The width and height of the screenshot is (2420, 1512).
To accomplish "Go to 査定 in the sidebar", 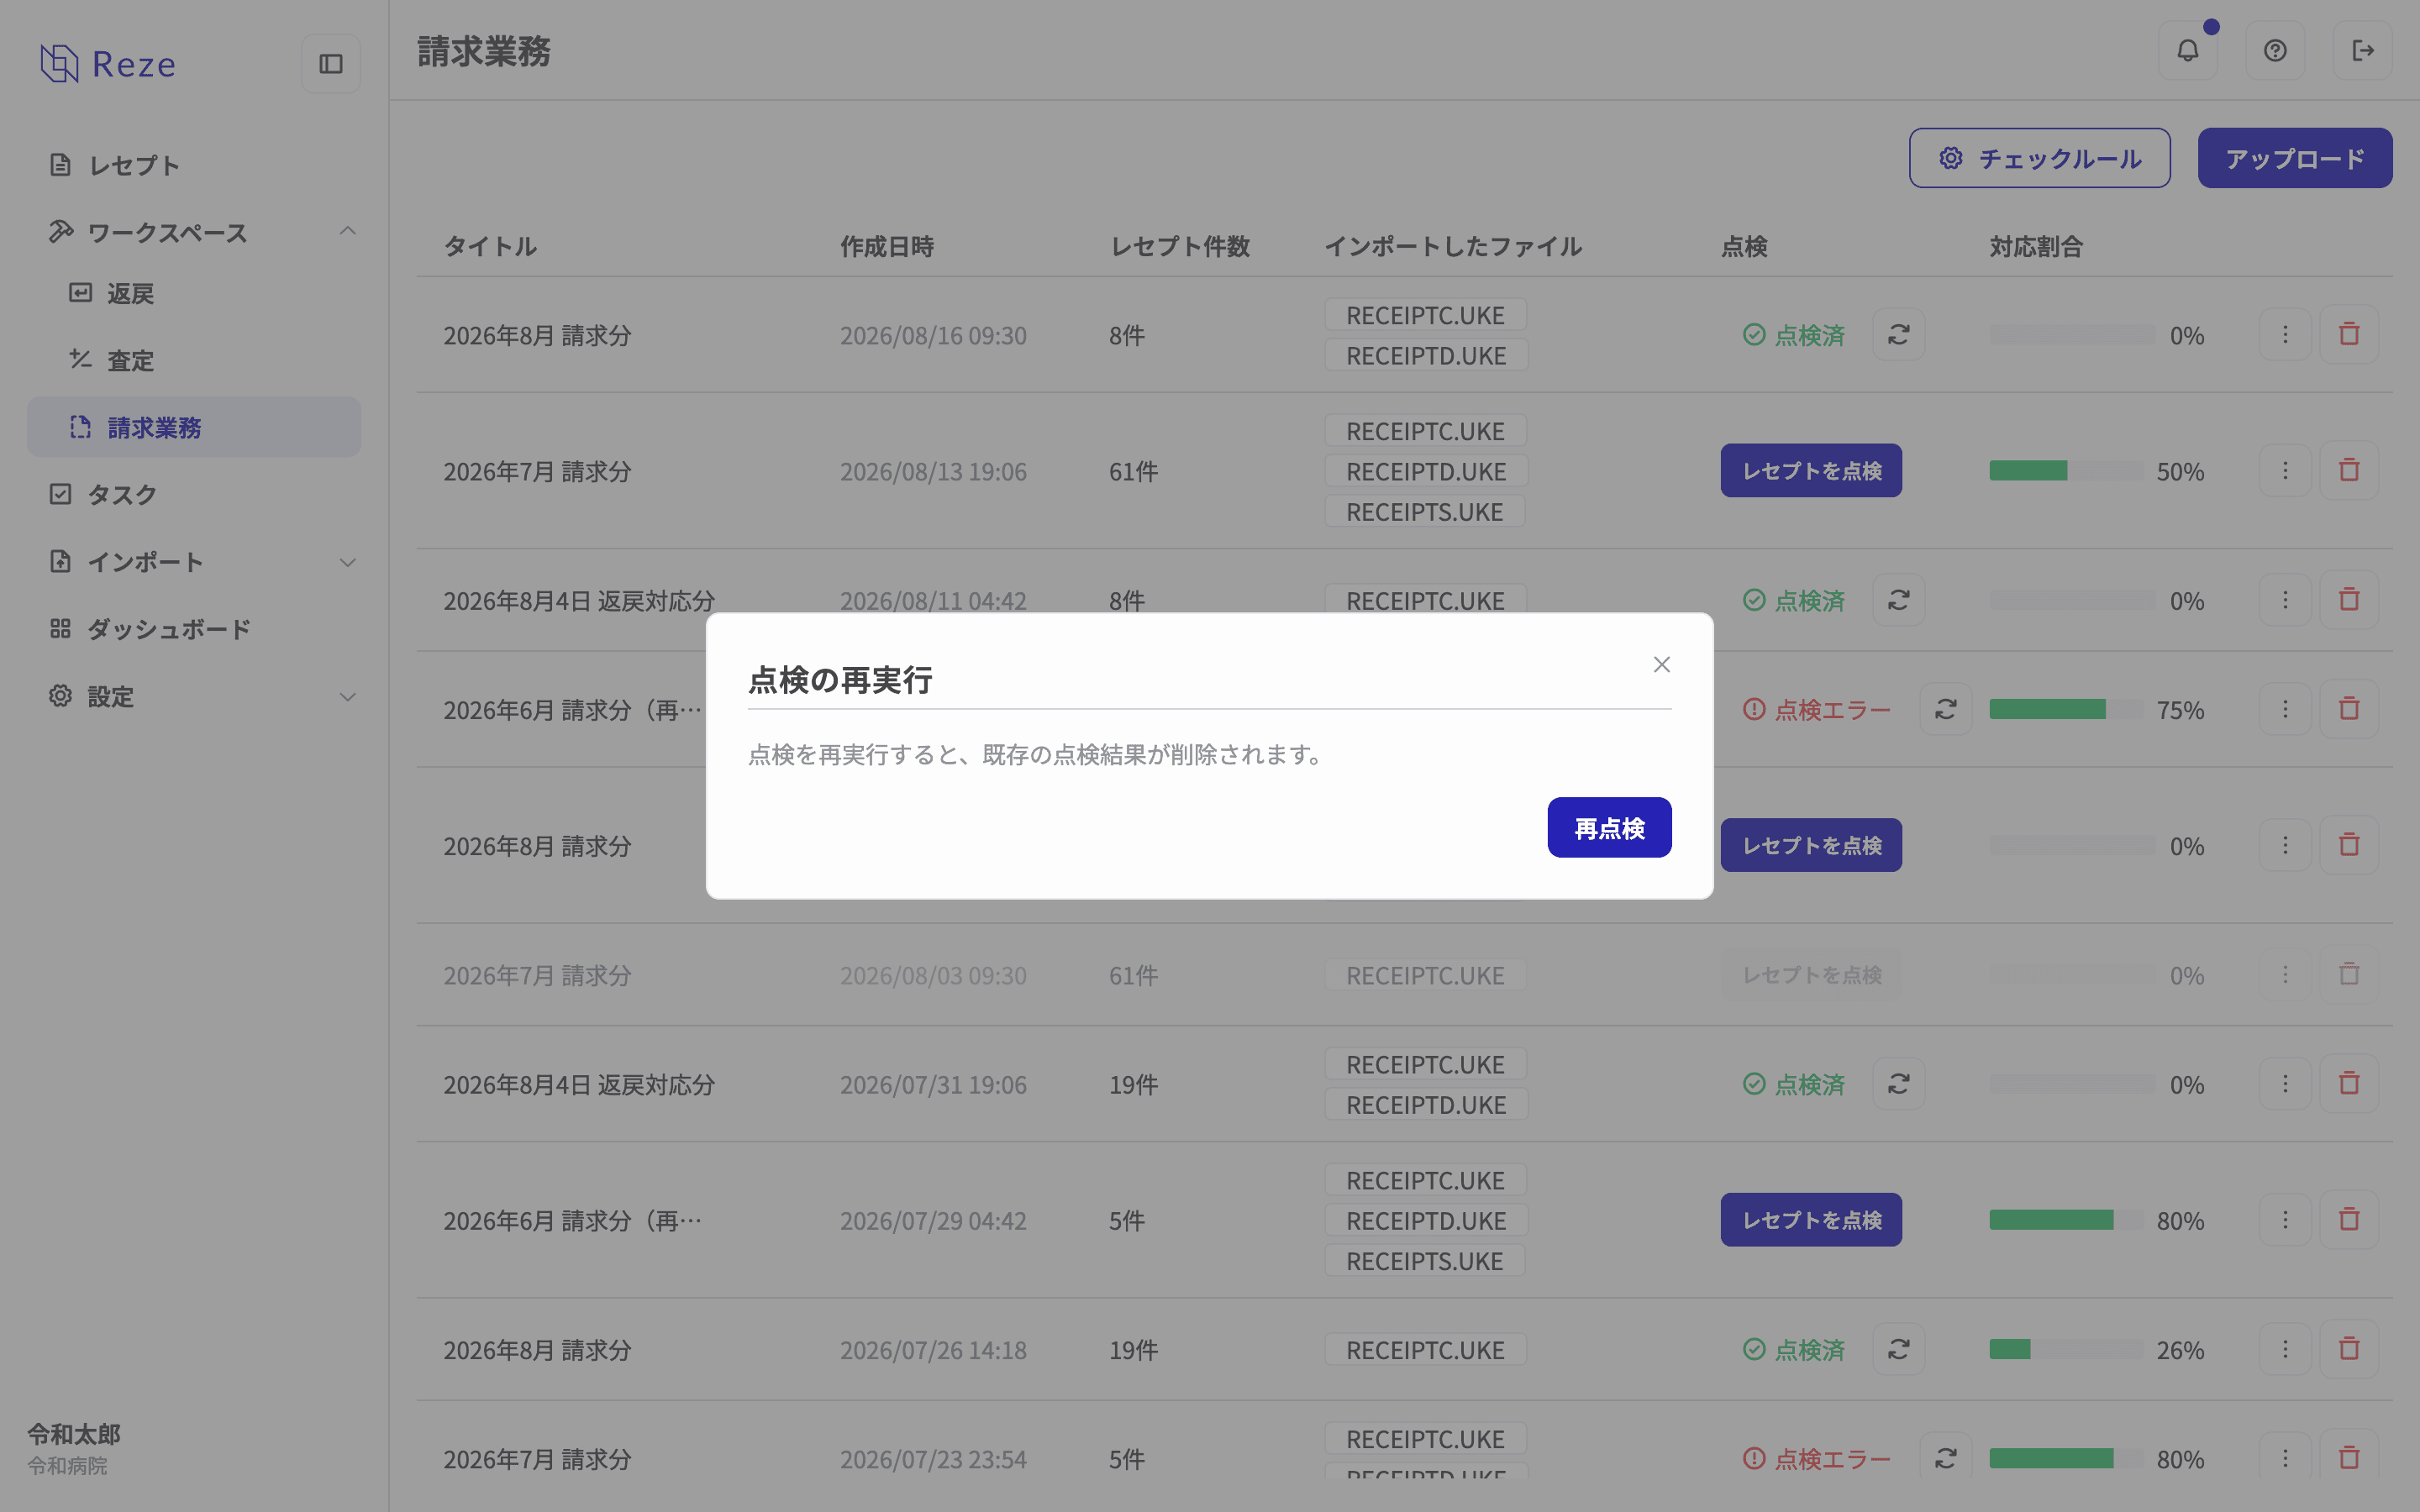I will coord(194,360).
